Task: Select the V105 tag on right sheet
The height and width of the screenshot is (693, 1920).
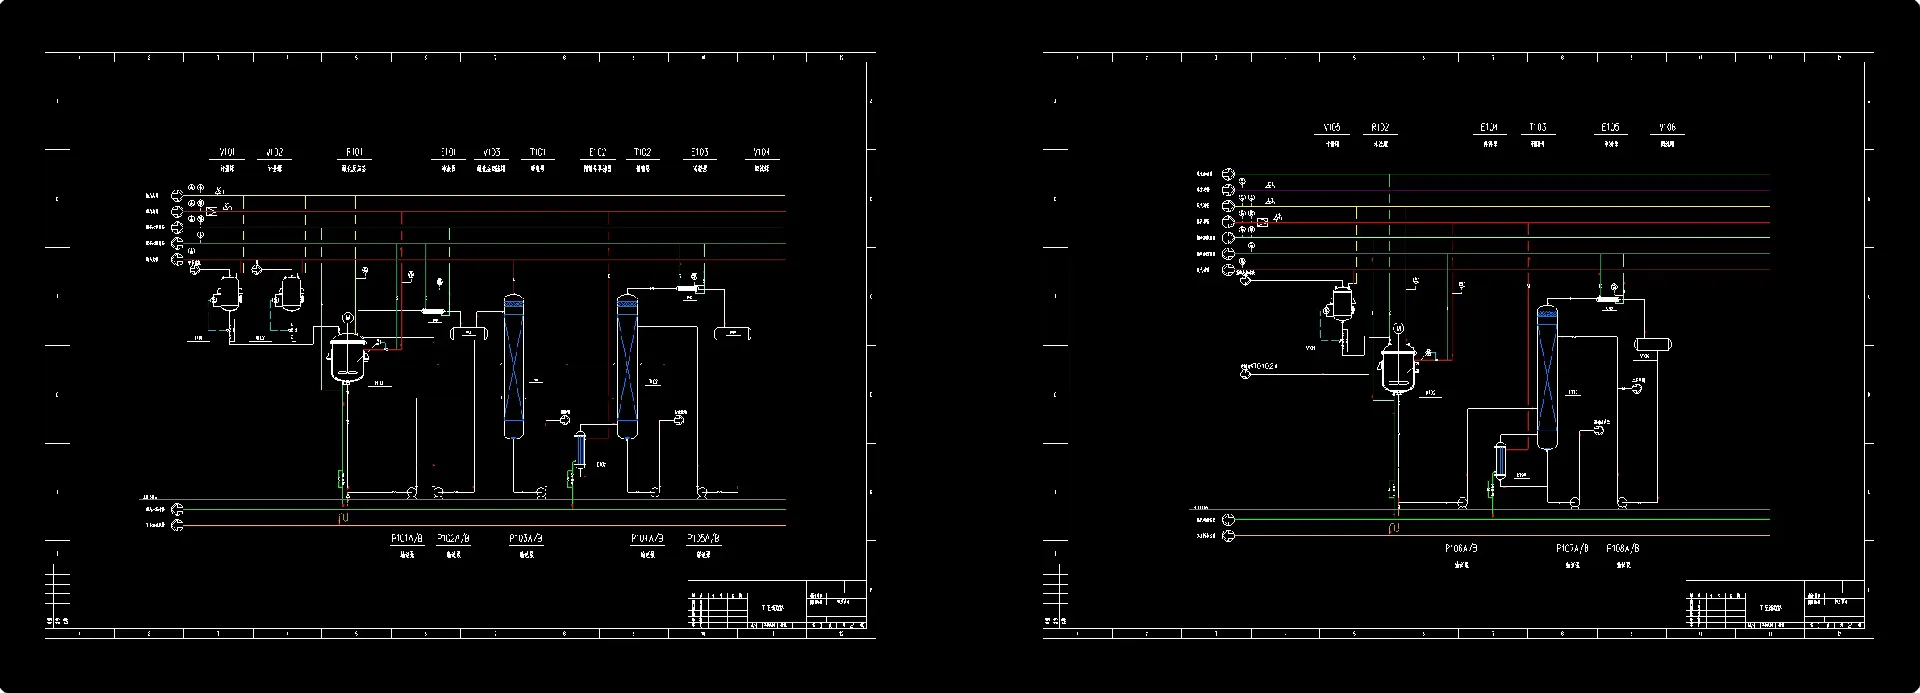Action: point(1332,128)
